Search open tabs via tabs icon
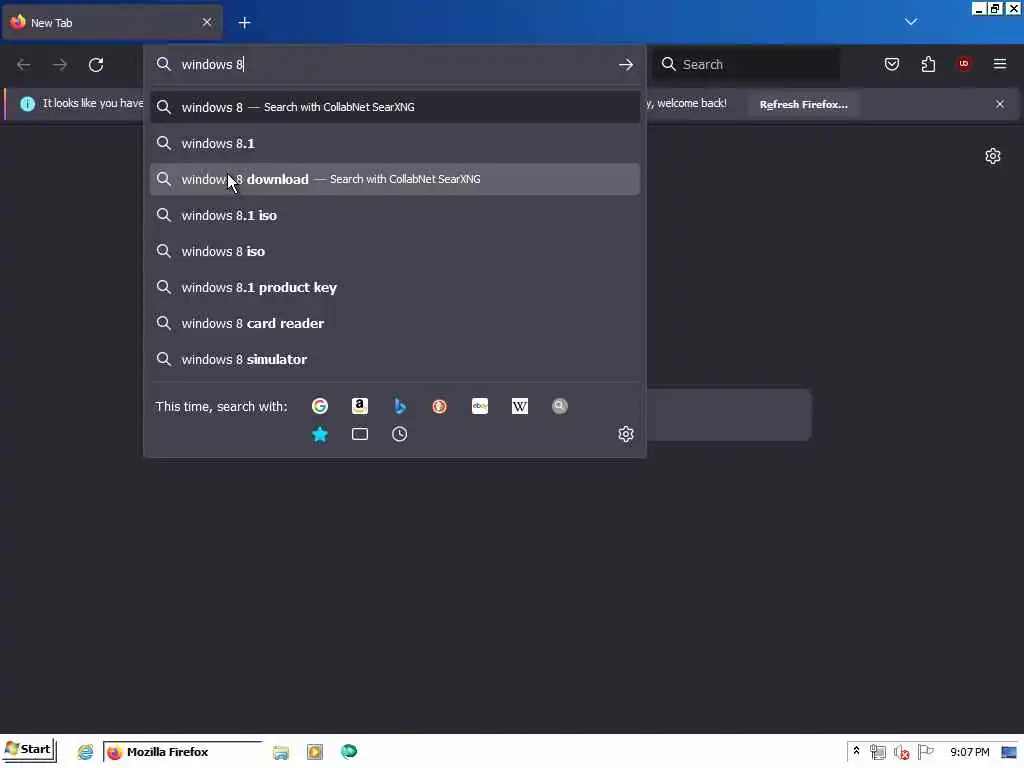1024x768 pixels. pyautogui.click(x=360, y=434)
